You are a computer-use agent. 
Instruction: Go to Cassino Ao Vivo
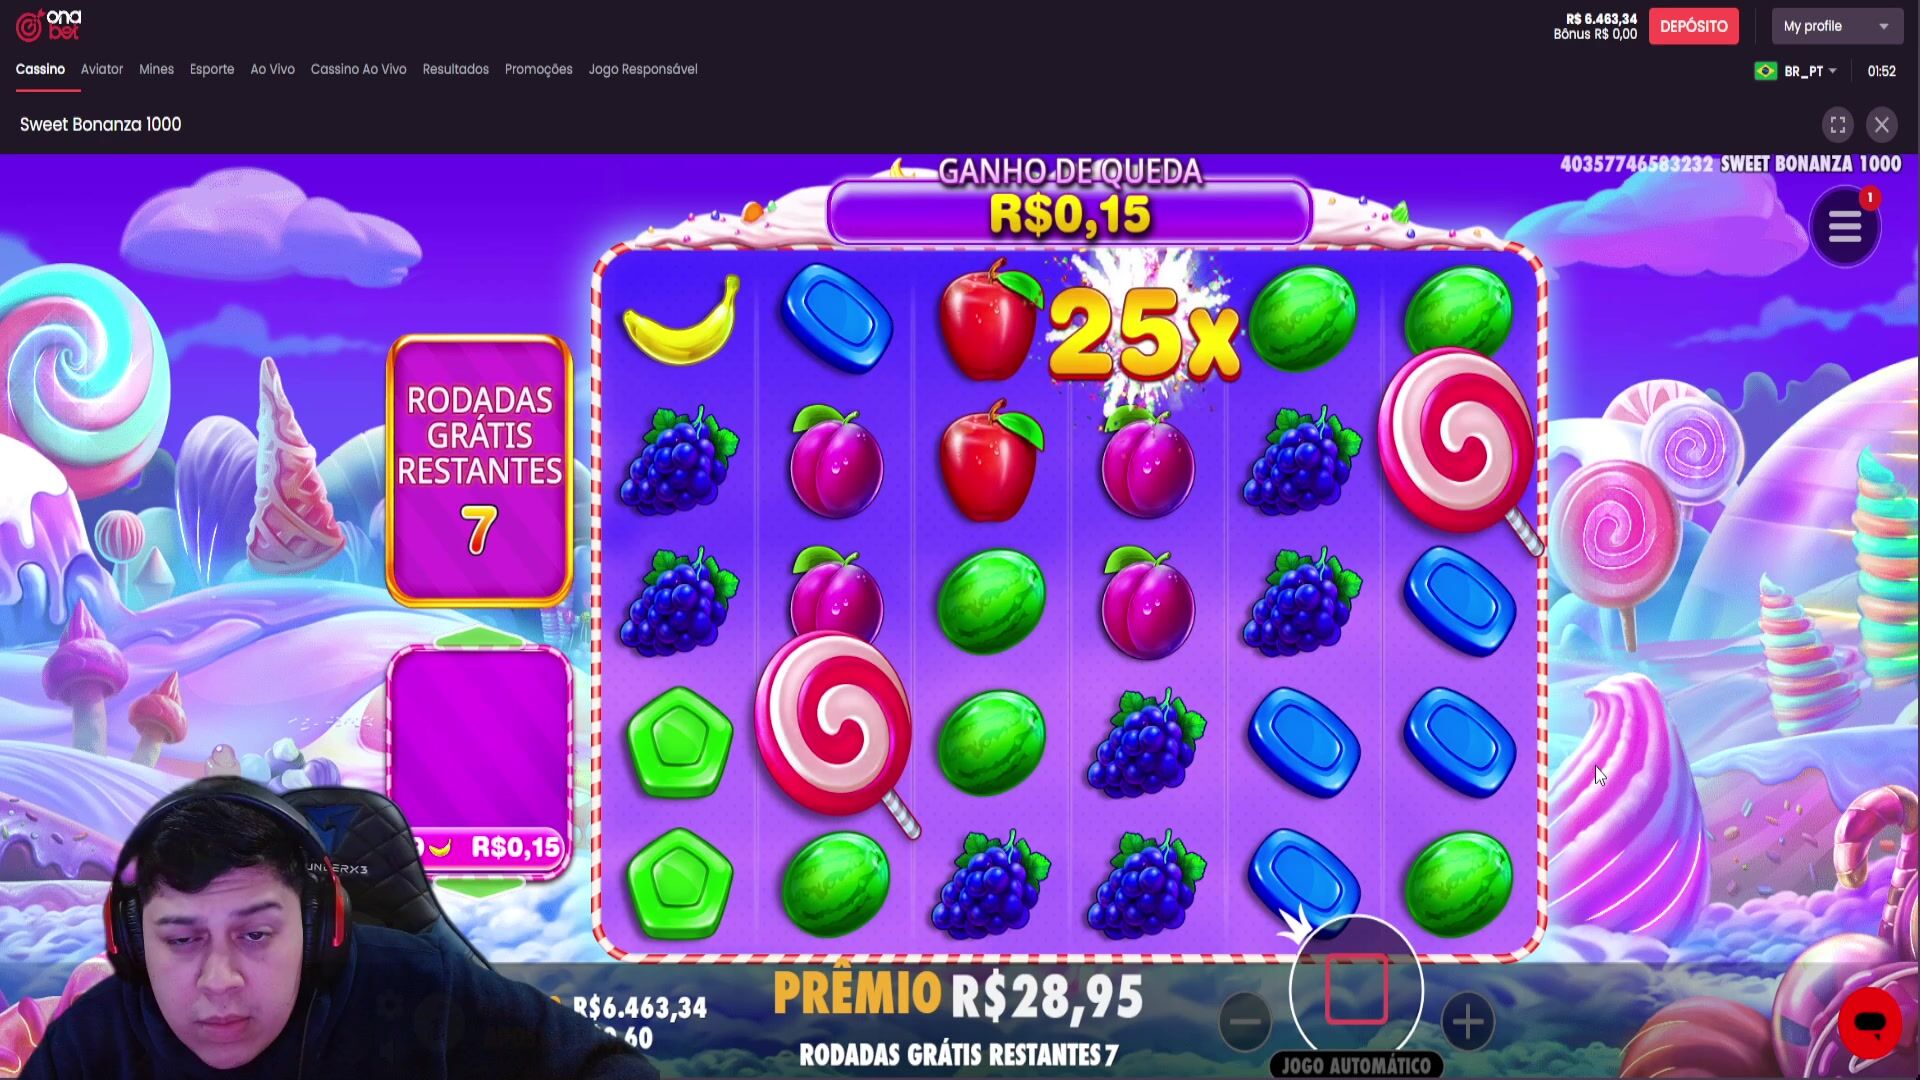click(358, 69)
